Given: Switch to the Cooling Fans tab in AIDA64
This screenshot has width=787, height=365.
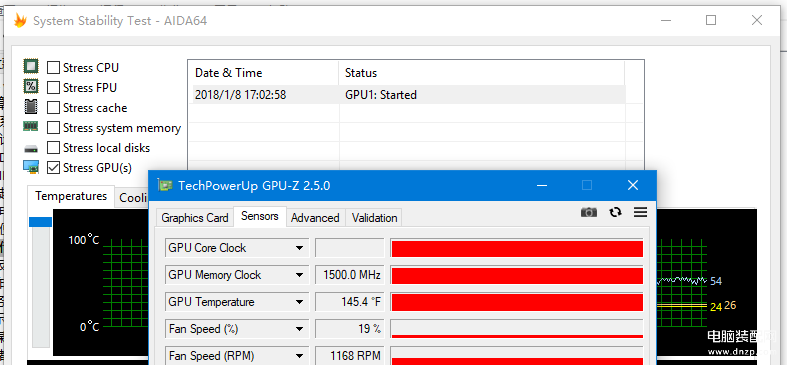Looking at the screenshot, I should coord(132,198).
